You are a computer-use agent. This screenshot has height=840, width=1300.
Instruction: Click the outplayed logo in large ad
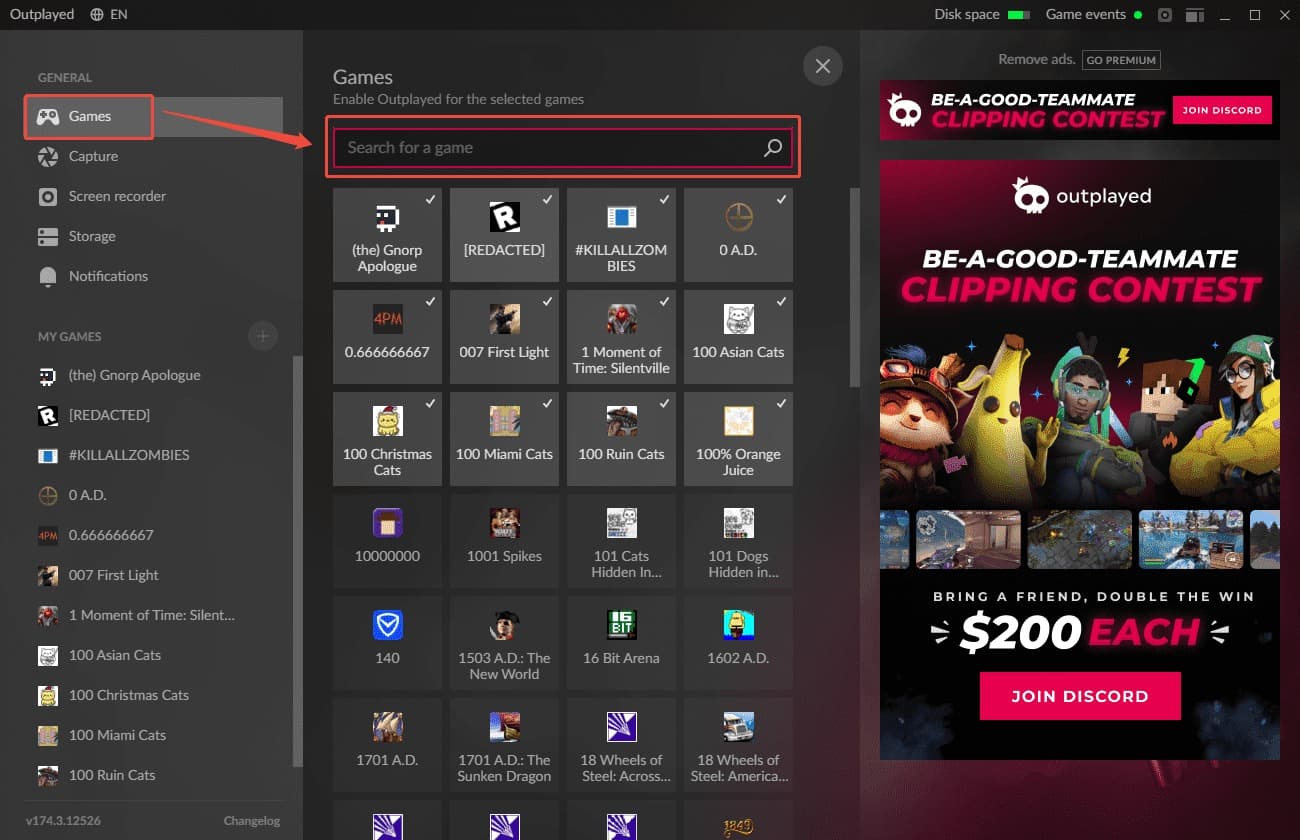point(1080,196)
